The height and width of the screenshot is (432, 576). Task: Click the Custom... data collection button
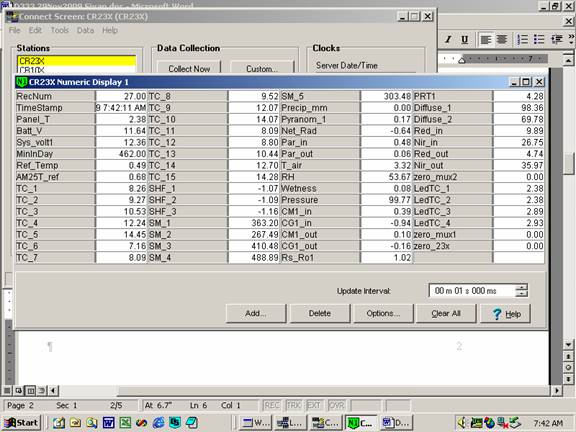point(262,68)
